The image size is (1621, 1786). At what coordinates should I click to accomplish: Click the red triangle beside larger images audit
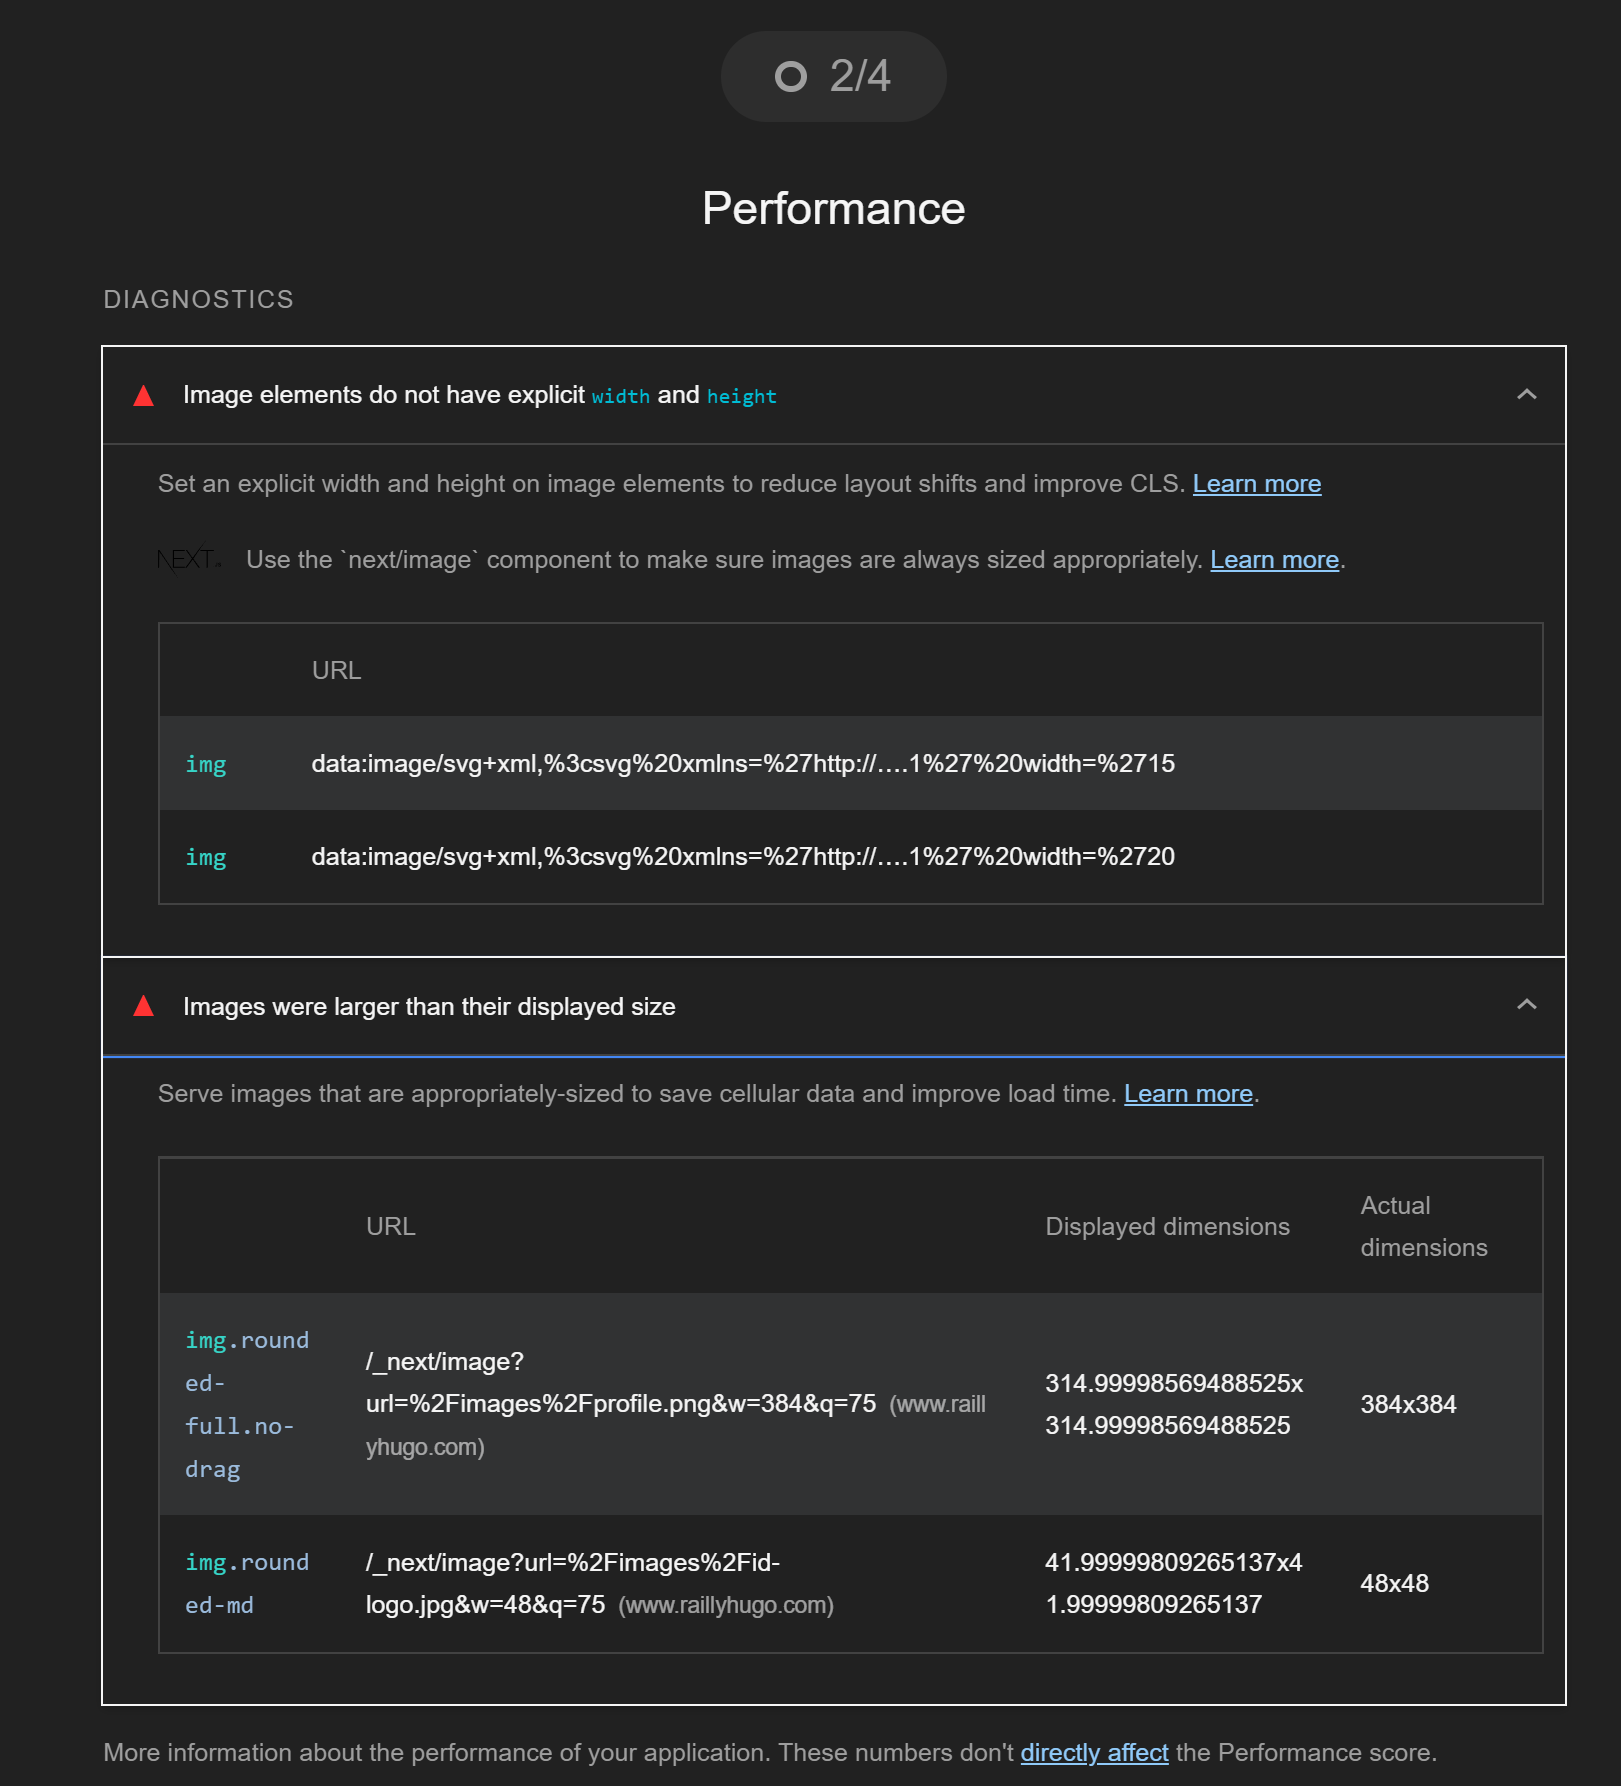[144, 1006]
